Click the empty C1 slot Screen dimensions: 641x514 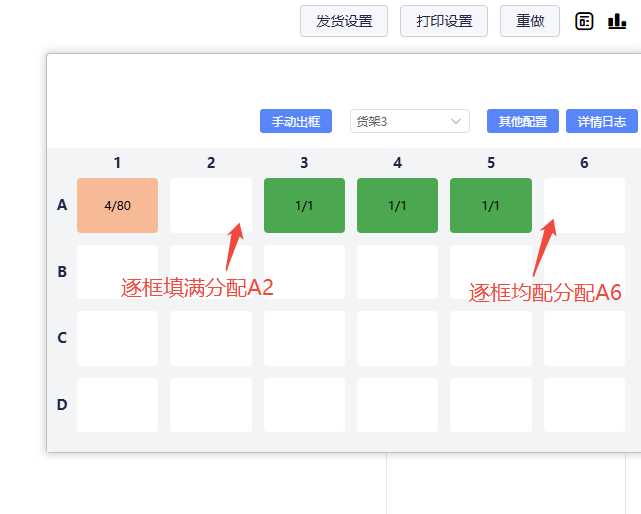[117, 338]
